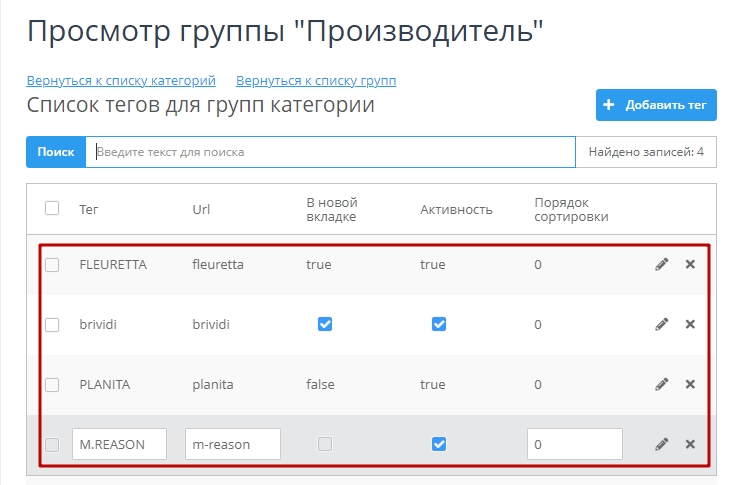Screen dimensions: 740x485
Task: Click delete X icon for FLEURETTA row
Action: coord(690,265)
